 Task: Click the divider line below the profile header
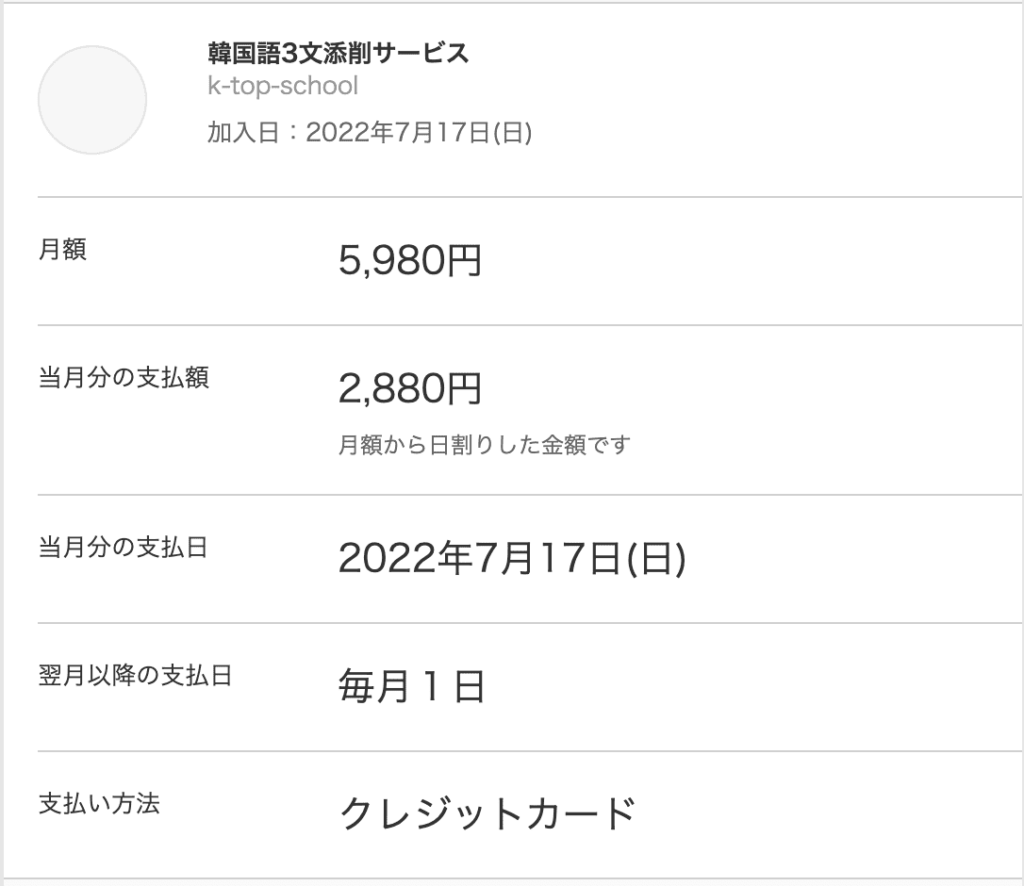point(530,197)
